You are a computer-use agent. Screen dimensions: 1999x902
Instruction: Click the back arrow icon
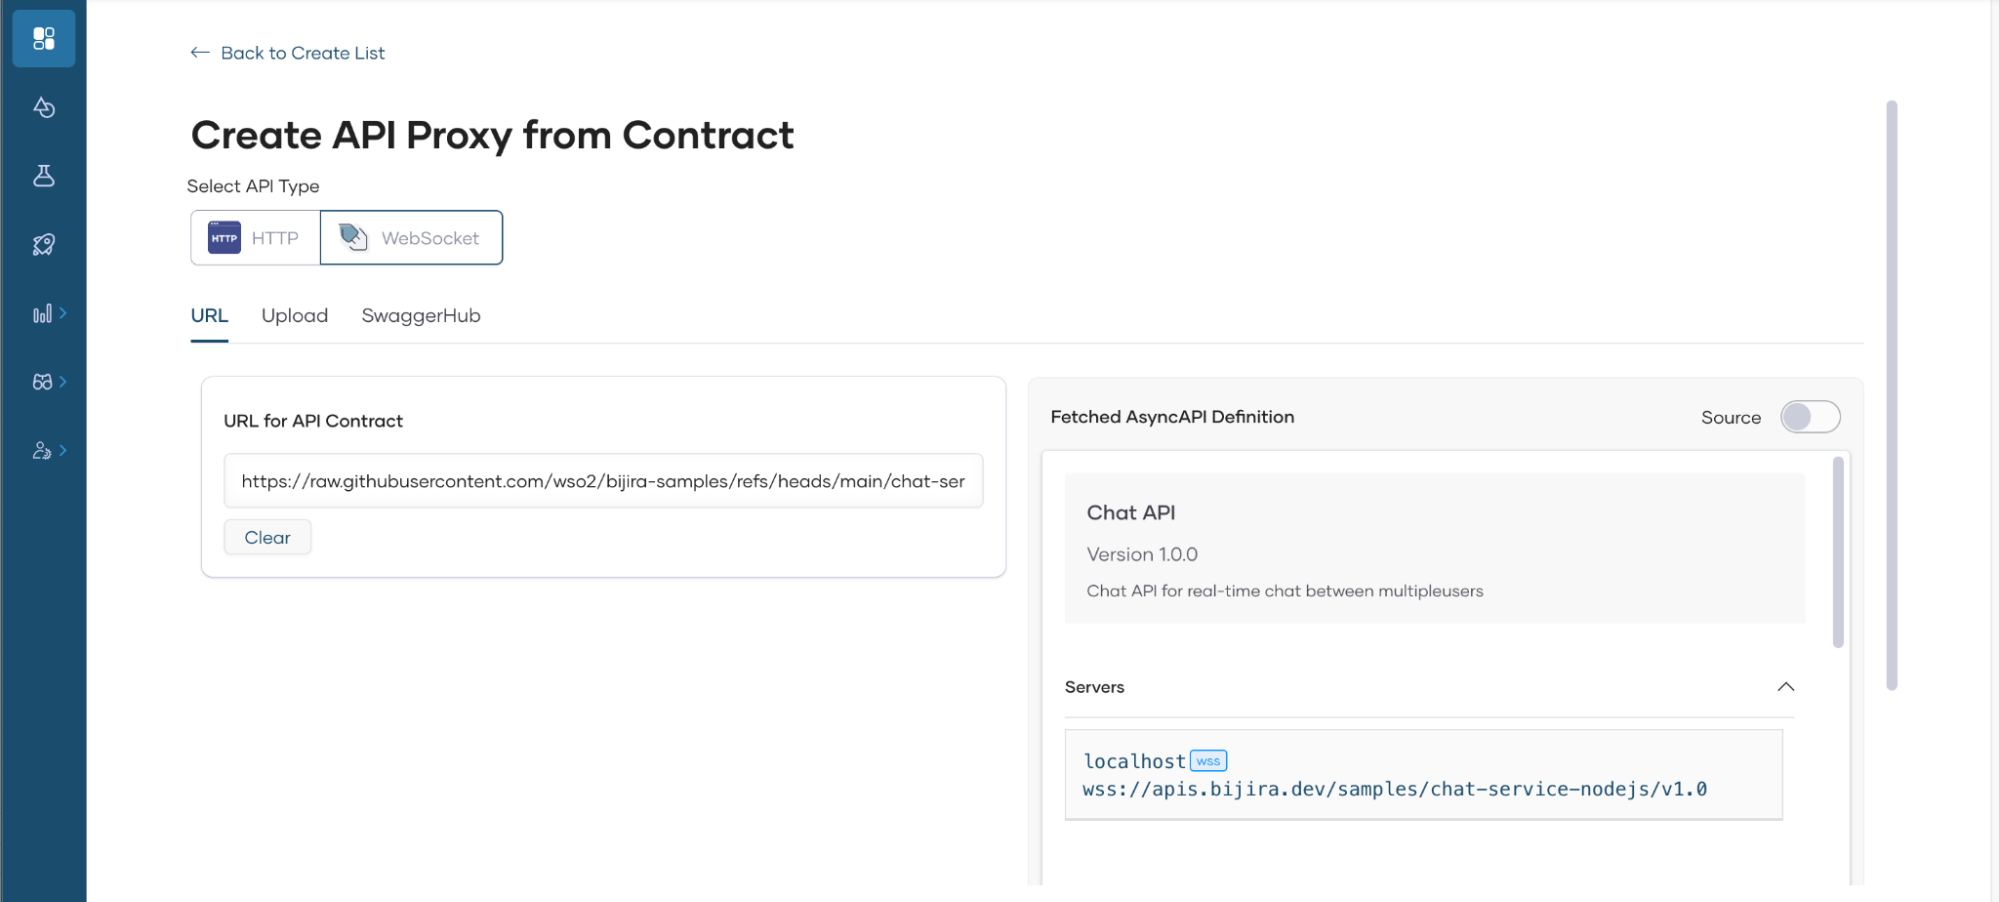200,53
